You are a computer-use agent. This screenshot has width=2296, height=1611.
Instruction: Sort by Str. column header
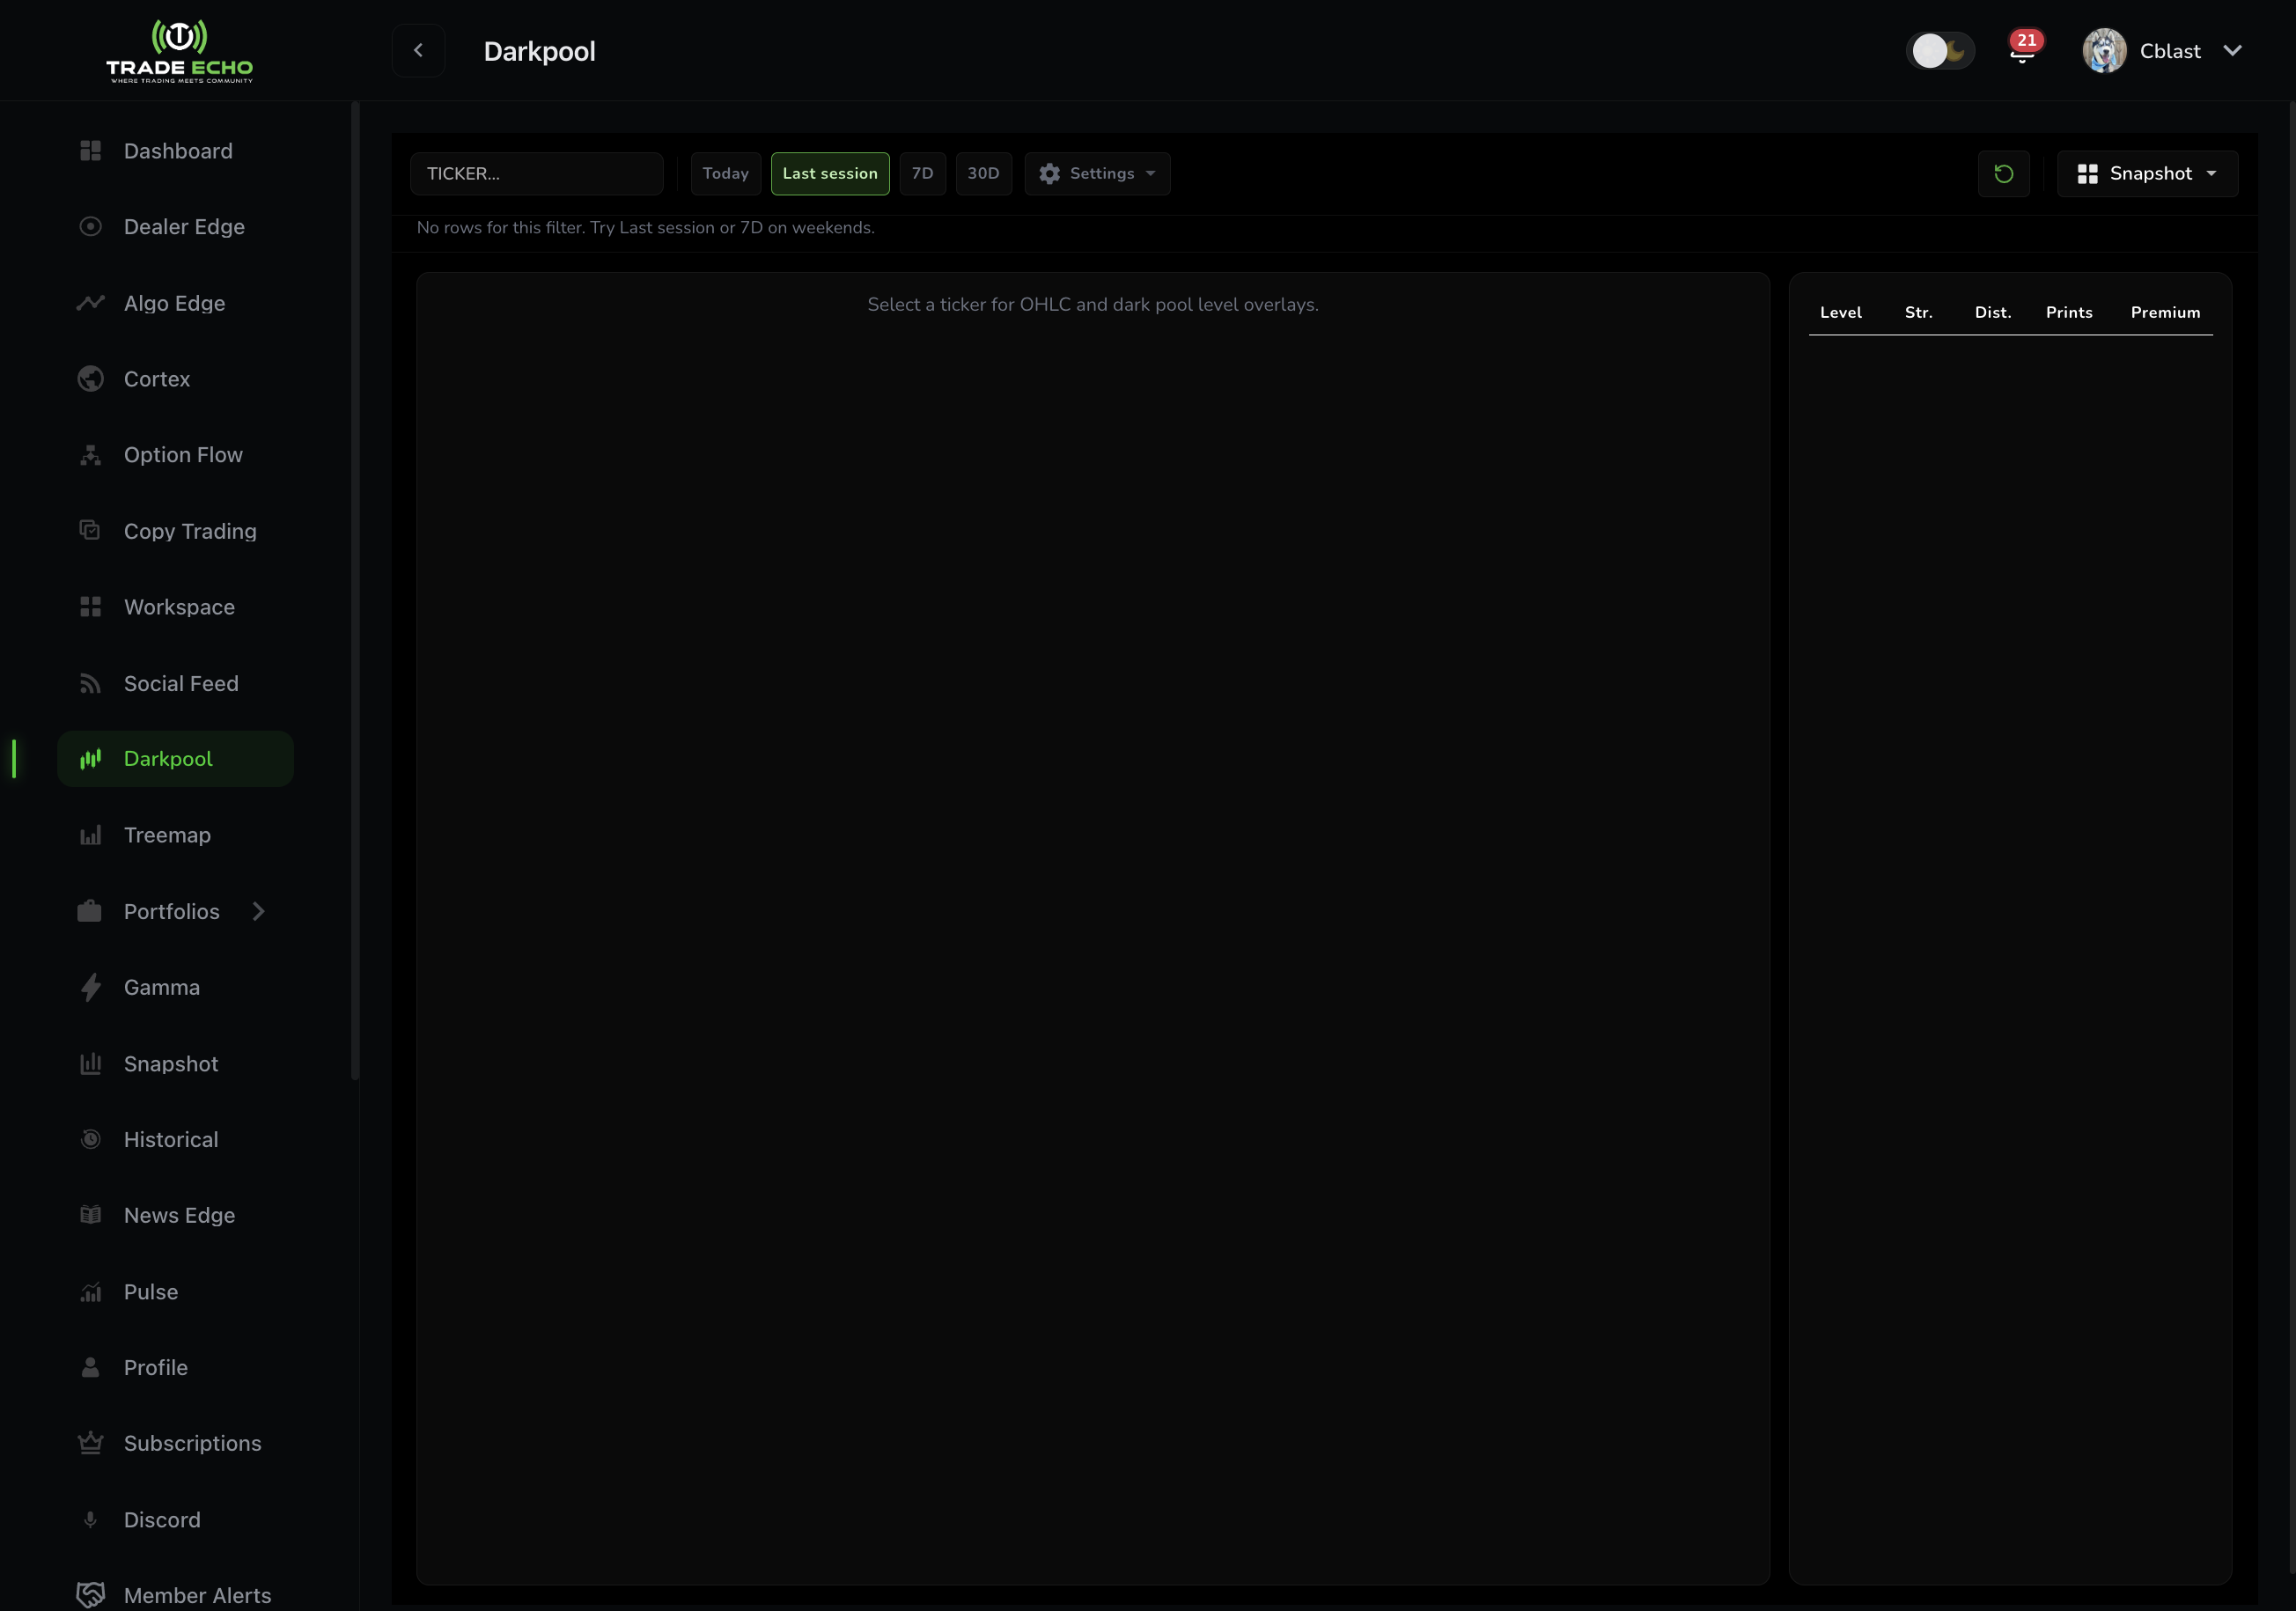1918,313
